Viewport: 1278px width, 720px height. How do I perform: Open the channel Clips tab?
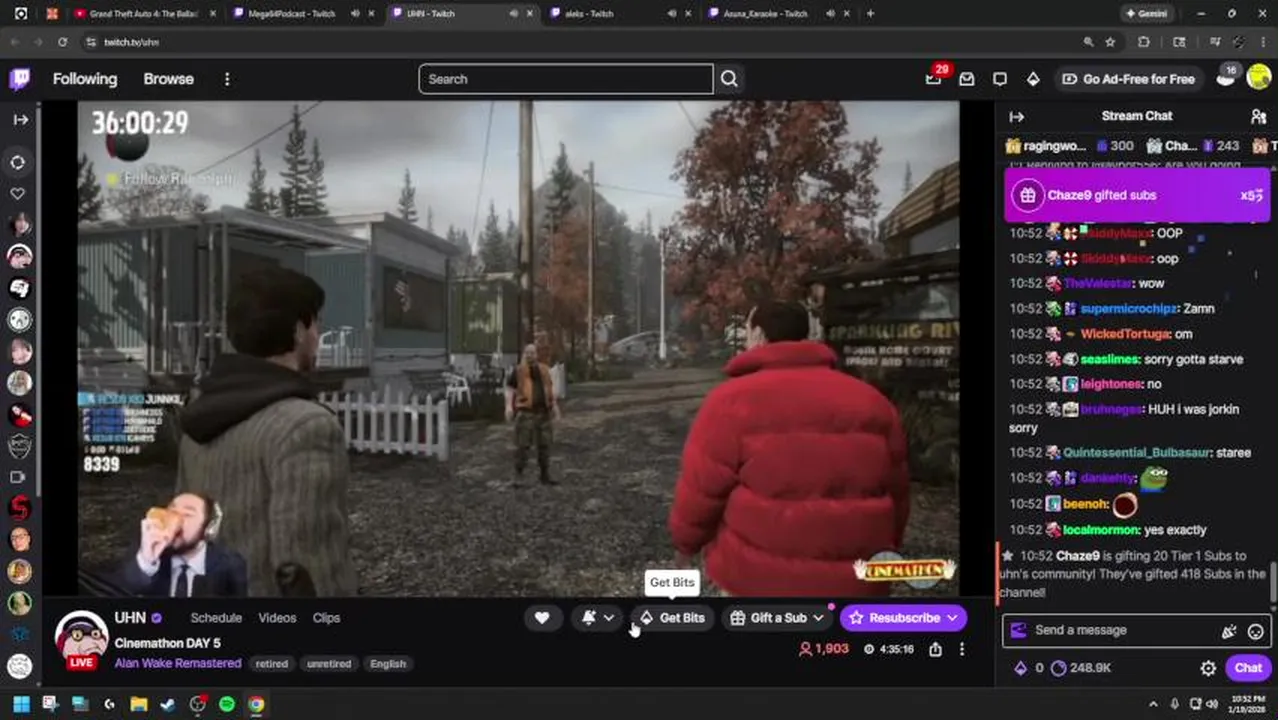pyautogui.click(x=326, y=618)
